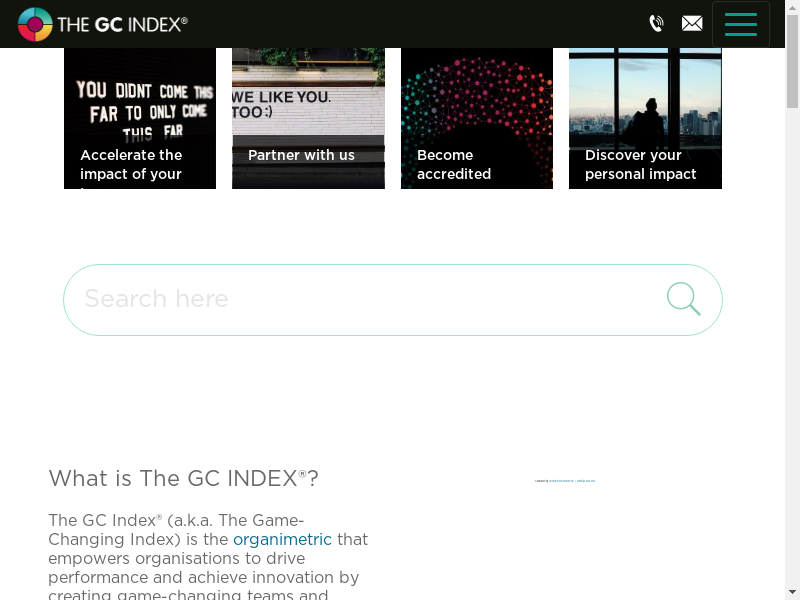Click inside the 'Search here' field
The height and width of the screenshot is (600, 800).
[x=360, y=299]
